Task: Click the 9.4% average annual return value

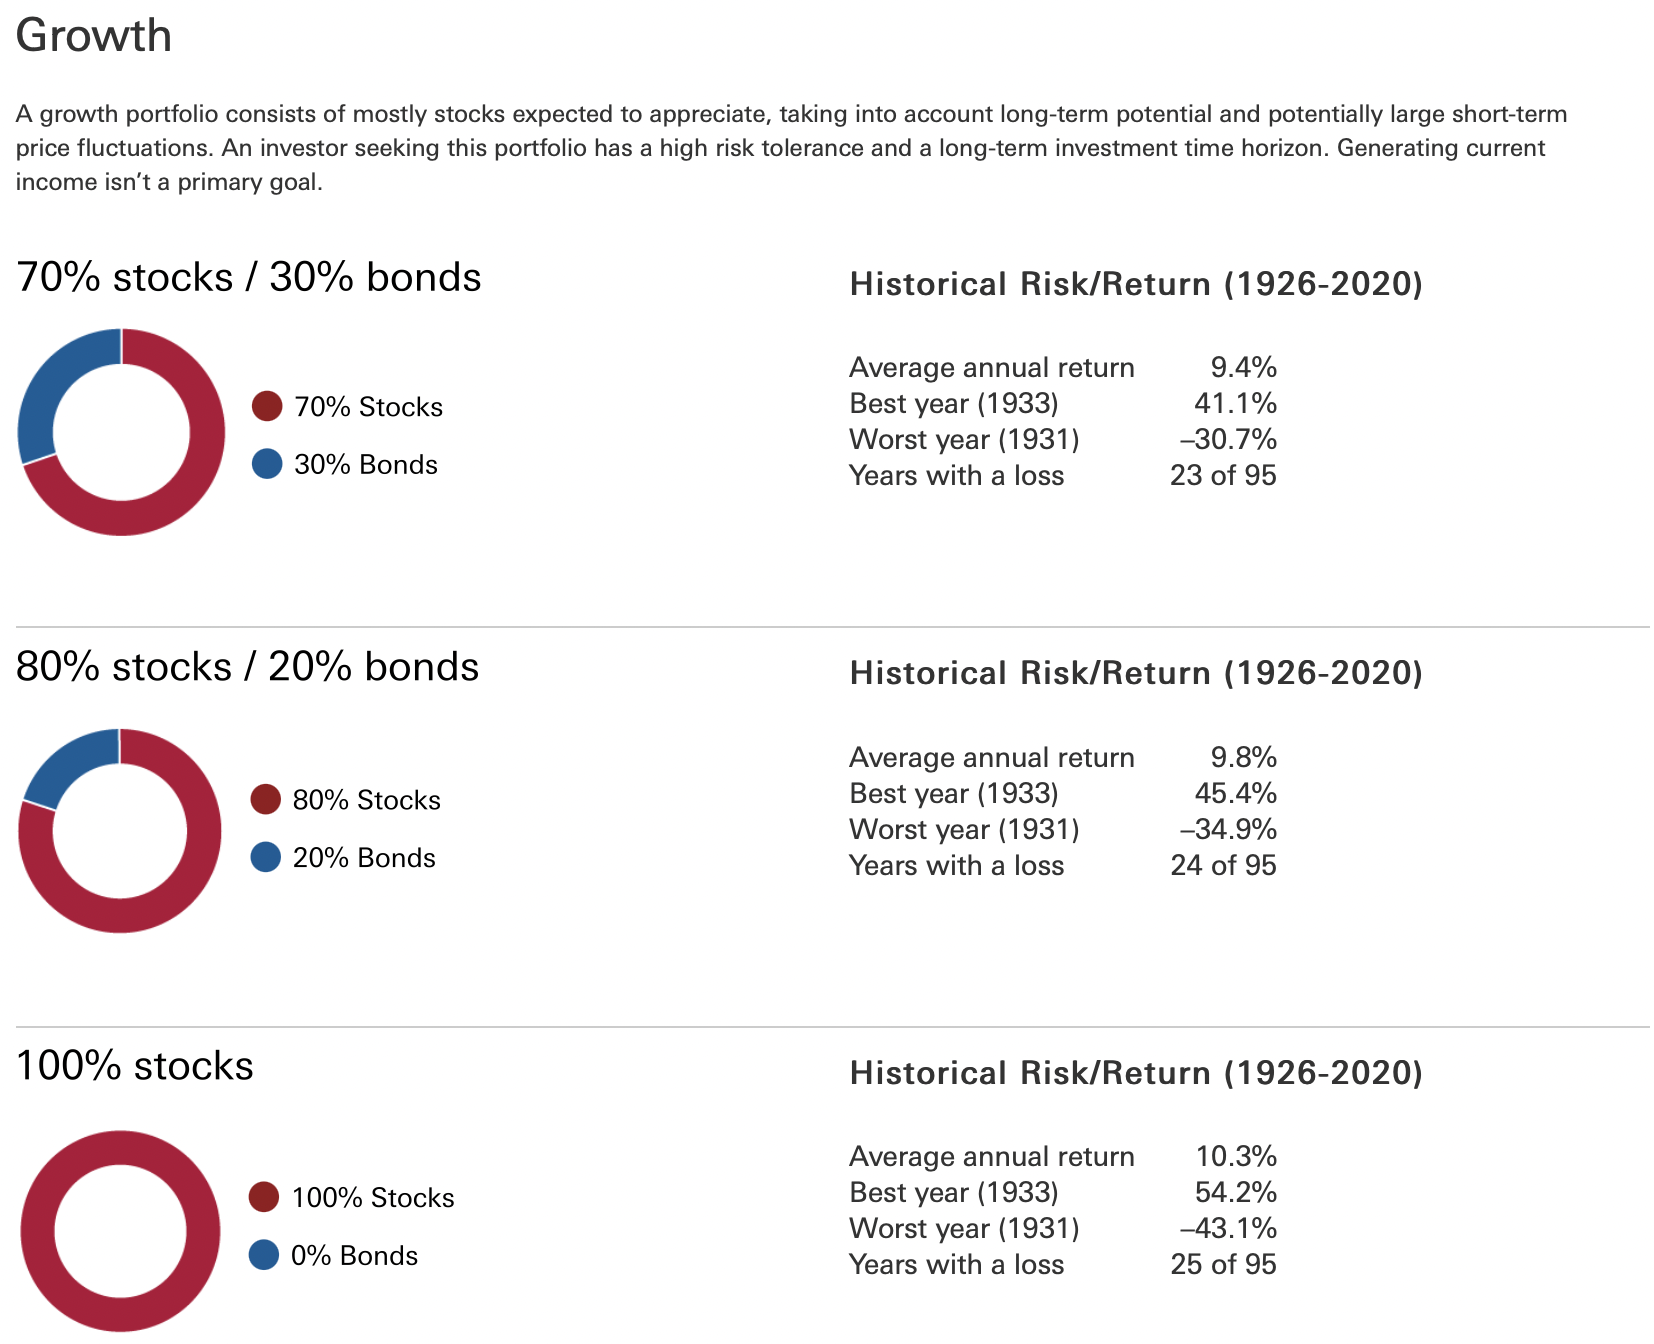Action: [x=1243, y=368]
